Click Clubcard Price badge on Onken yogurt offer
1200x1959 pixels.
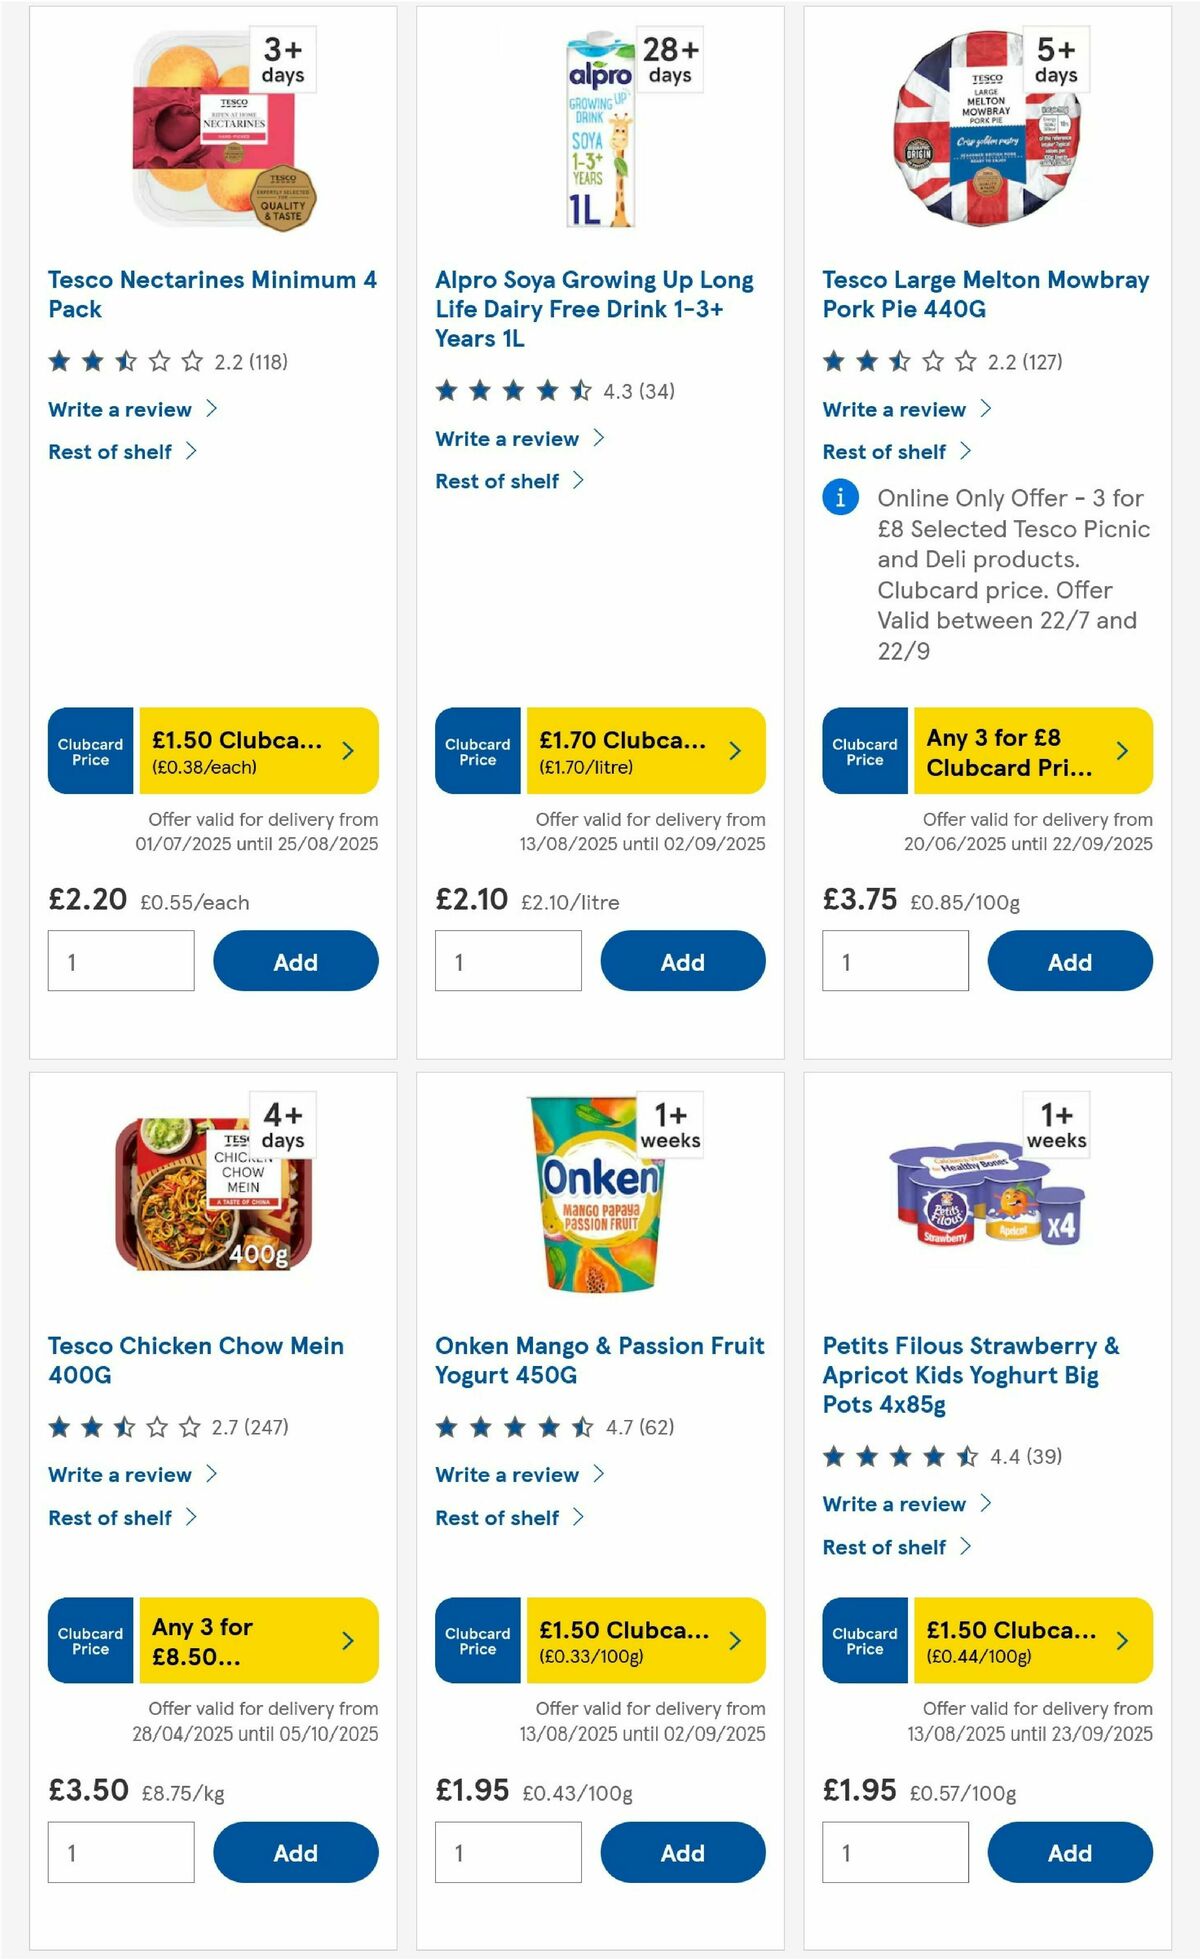click(477, 1640)
